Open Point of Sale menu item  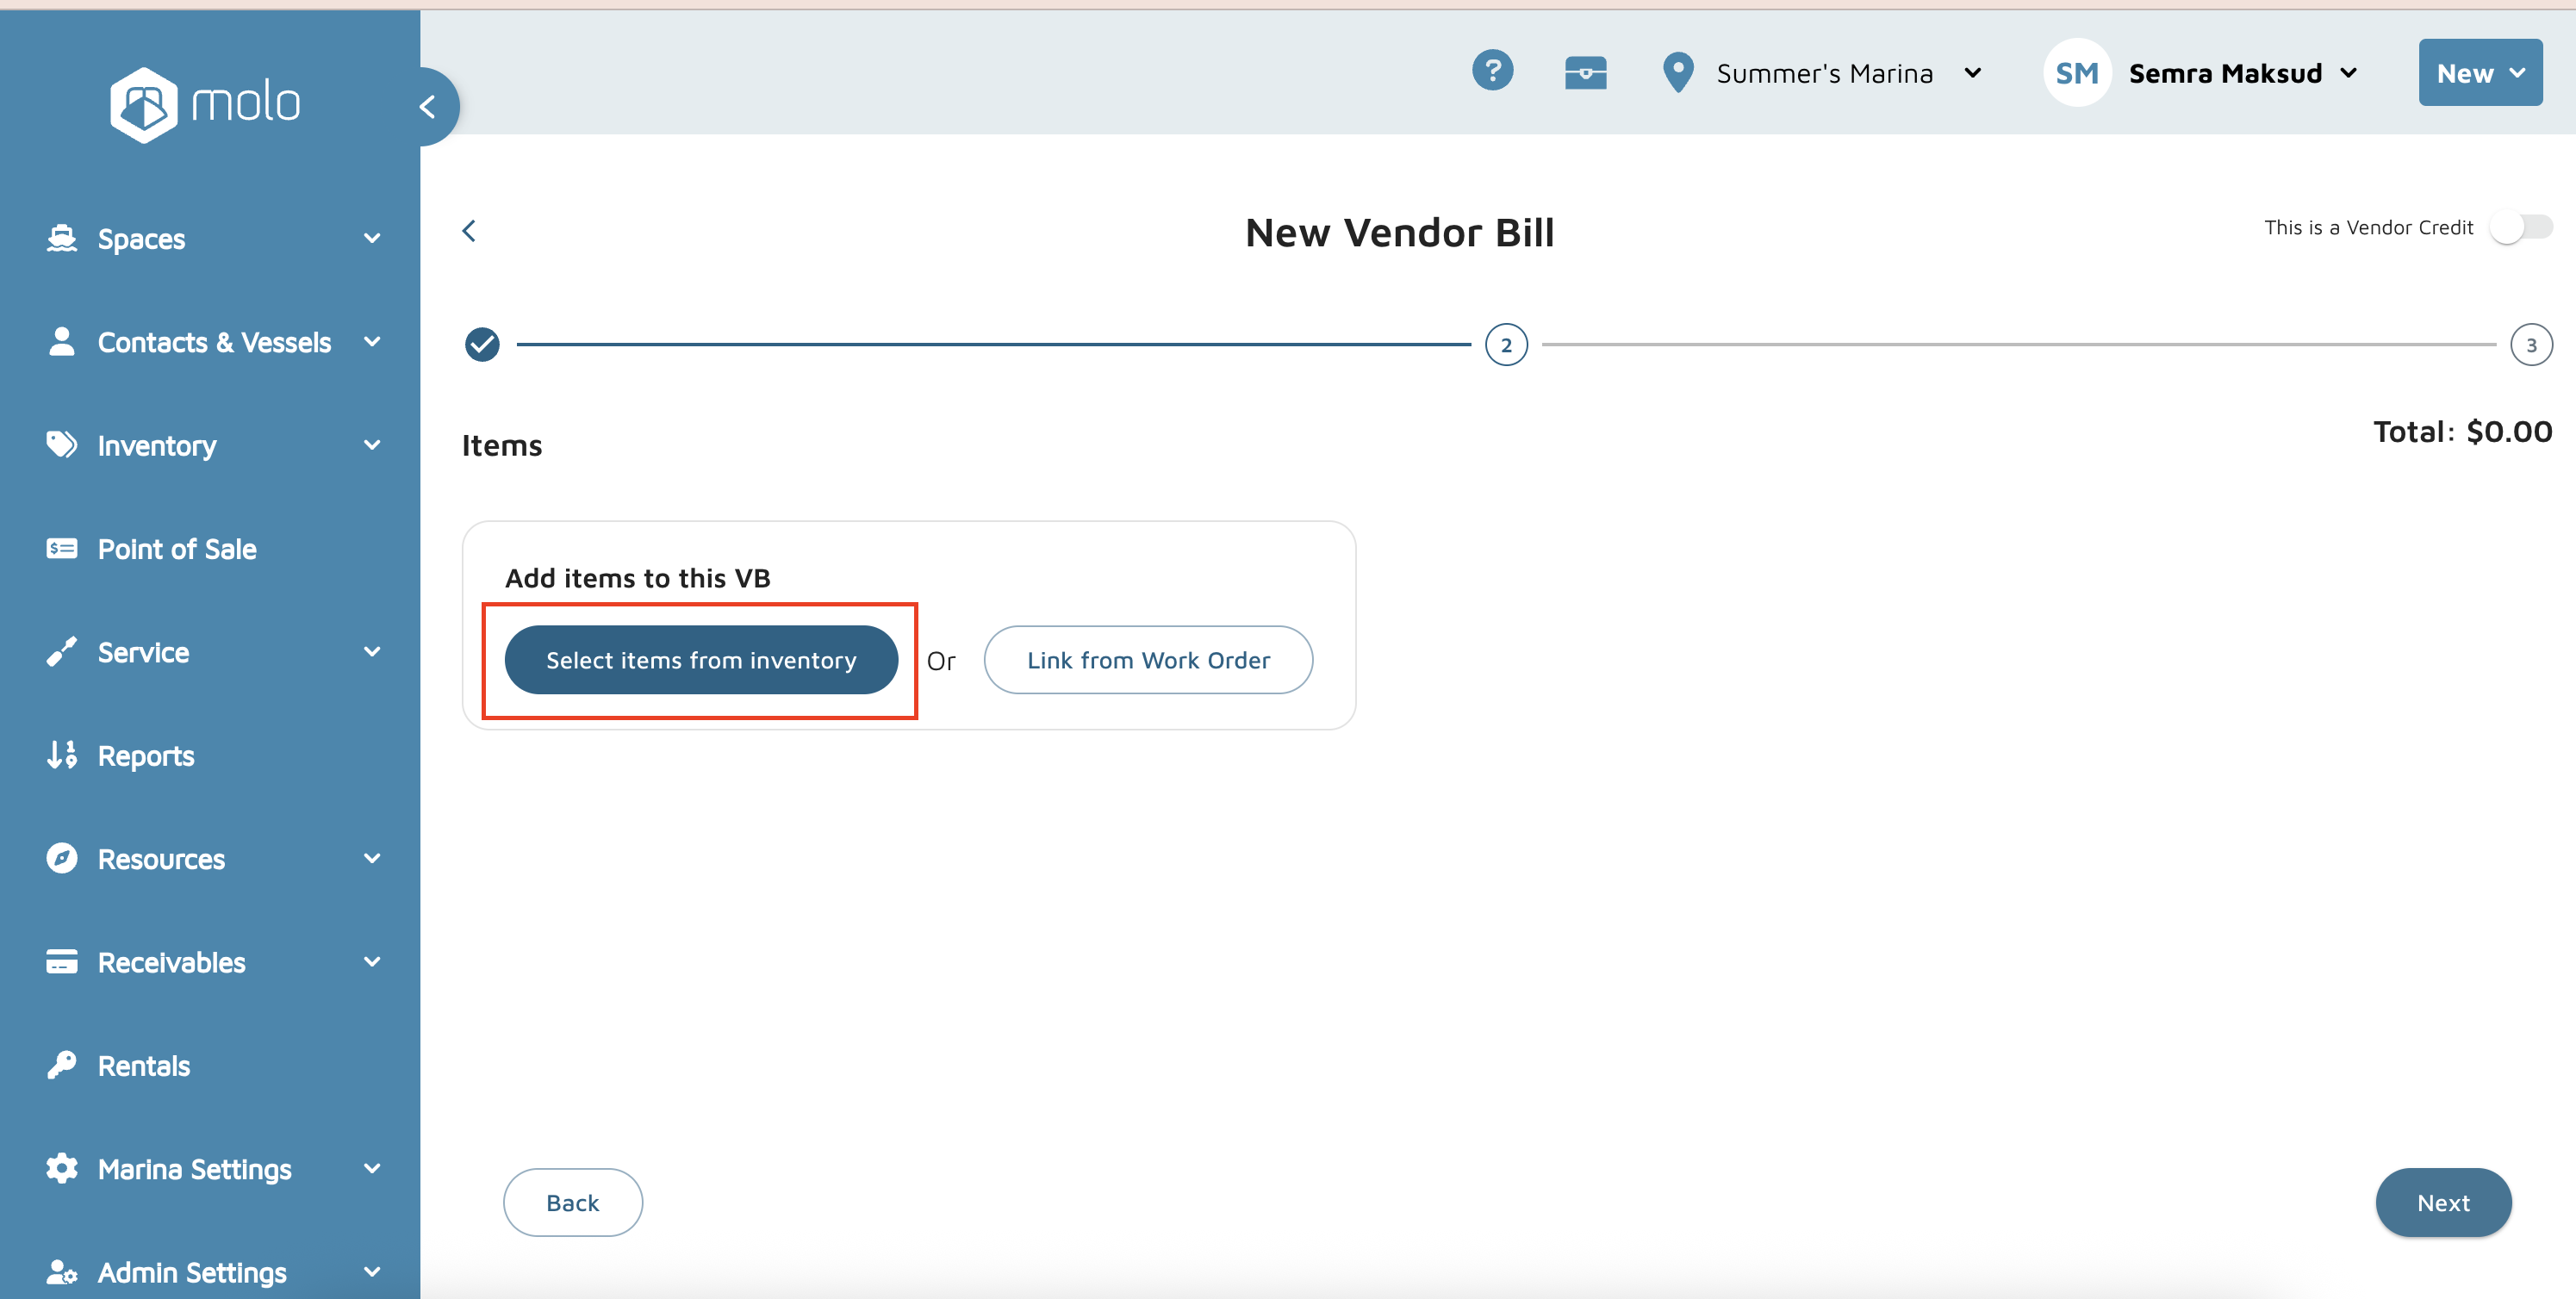177,549
